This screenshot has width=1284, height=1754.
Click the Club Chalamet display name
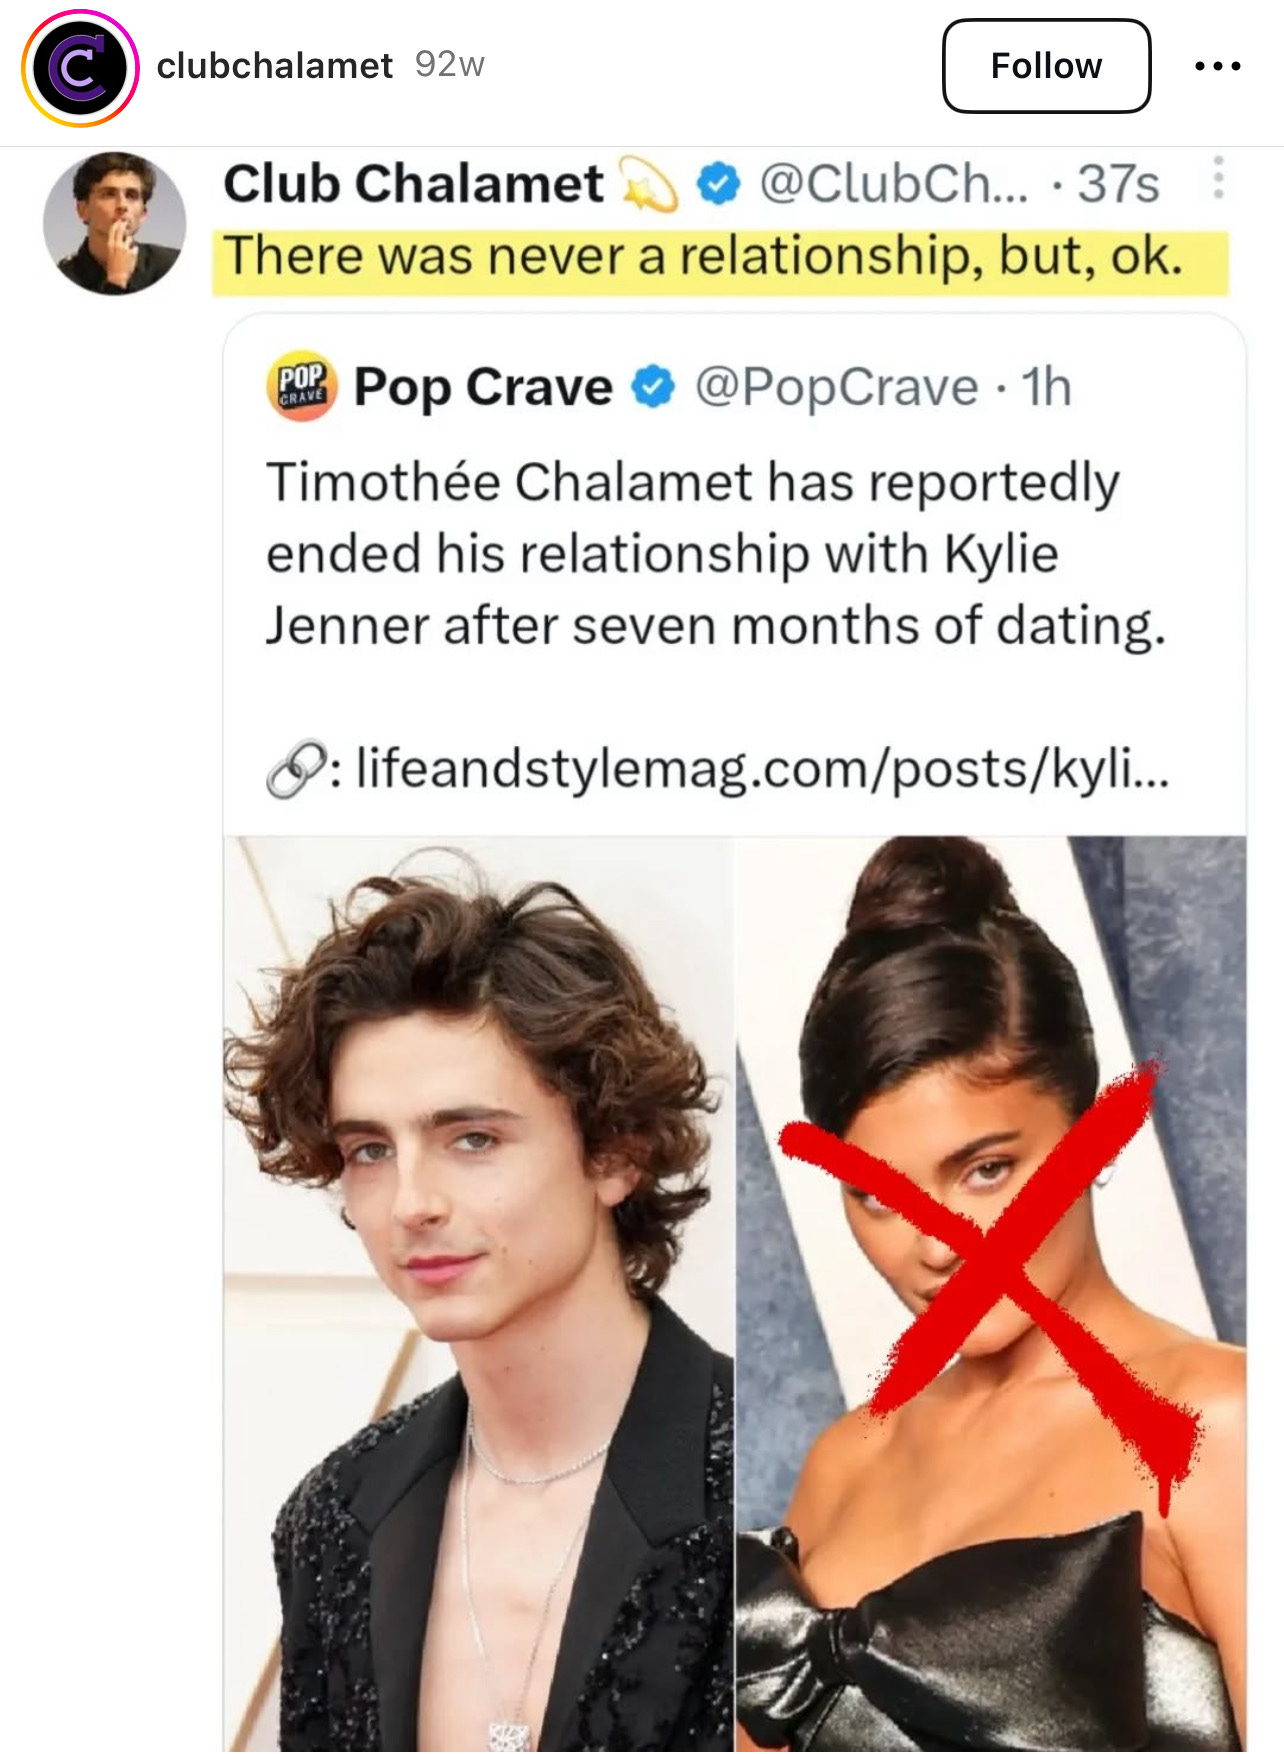point(413,184)
